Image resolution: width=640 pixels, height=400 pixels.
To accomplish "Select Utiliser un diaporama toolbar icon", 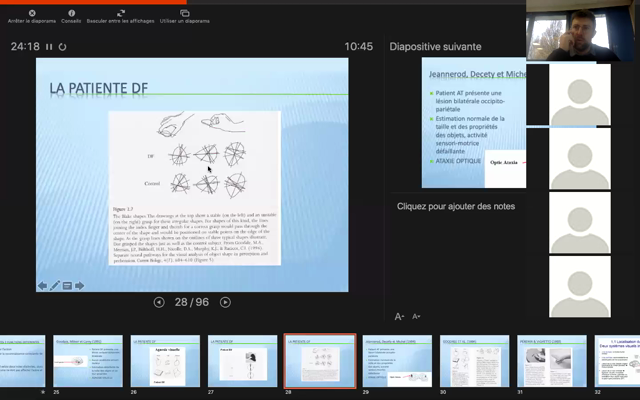I will (x=184, y=13).
